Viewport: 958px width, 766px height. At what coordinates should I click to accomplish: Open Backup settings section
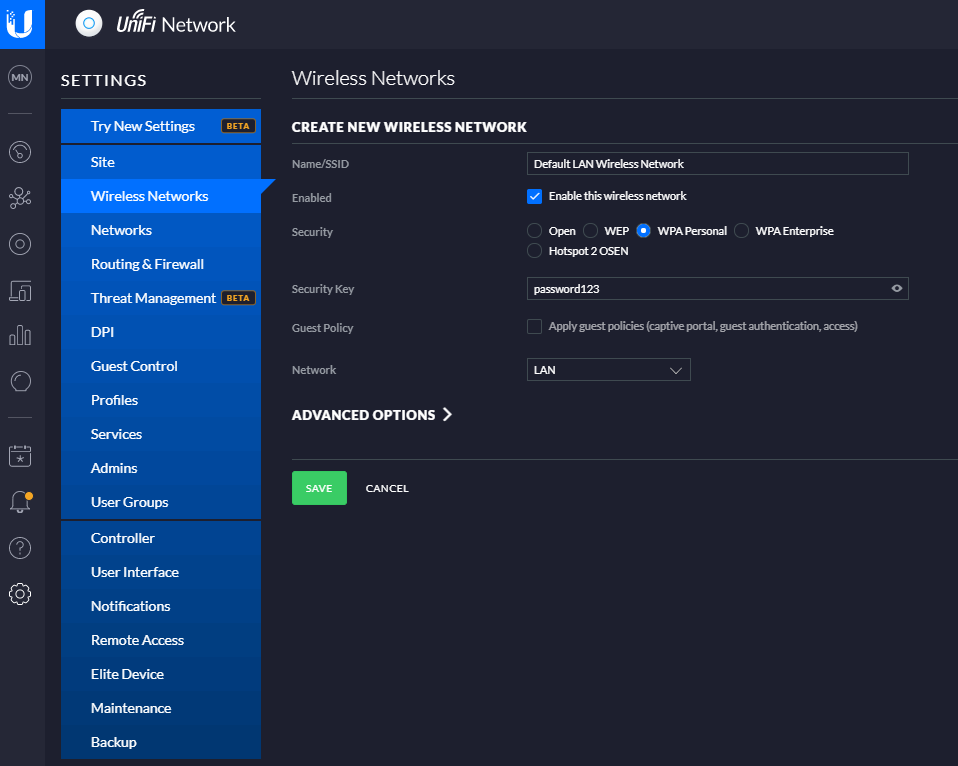(x=161, y=742)
